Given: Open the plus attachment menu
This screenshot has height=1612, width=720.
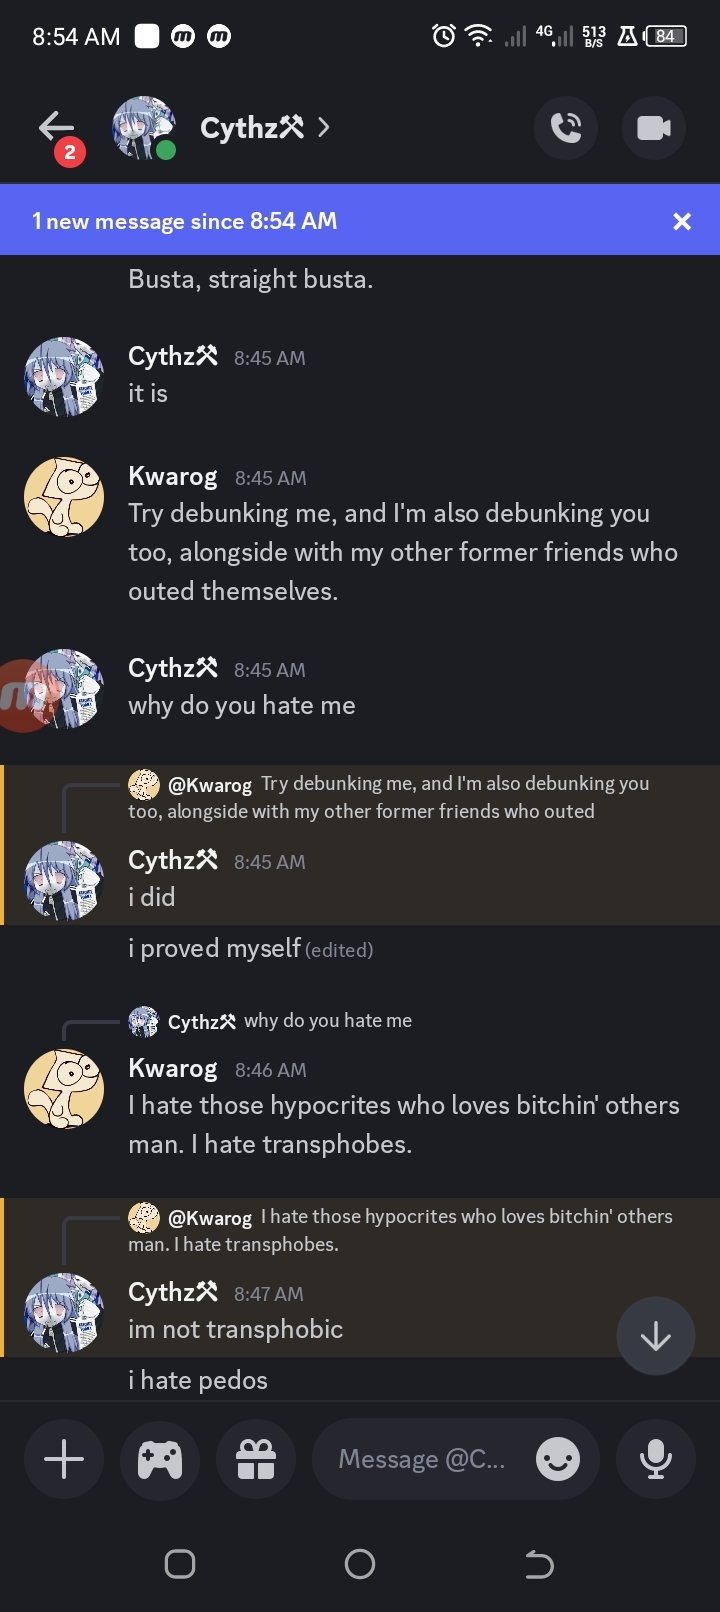Looking at the screenshot, I should pos(64,1460).
